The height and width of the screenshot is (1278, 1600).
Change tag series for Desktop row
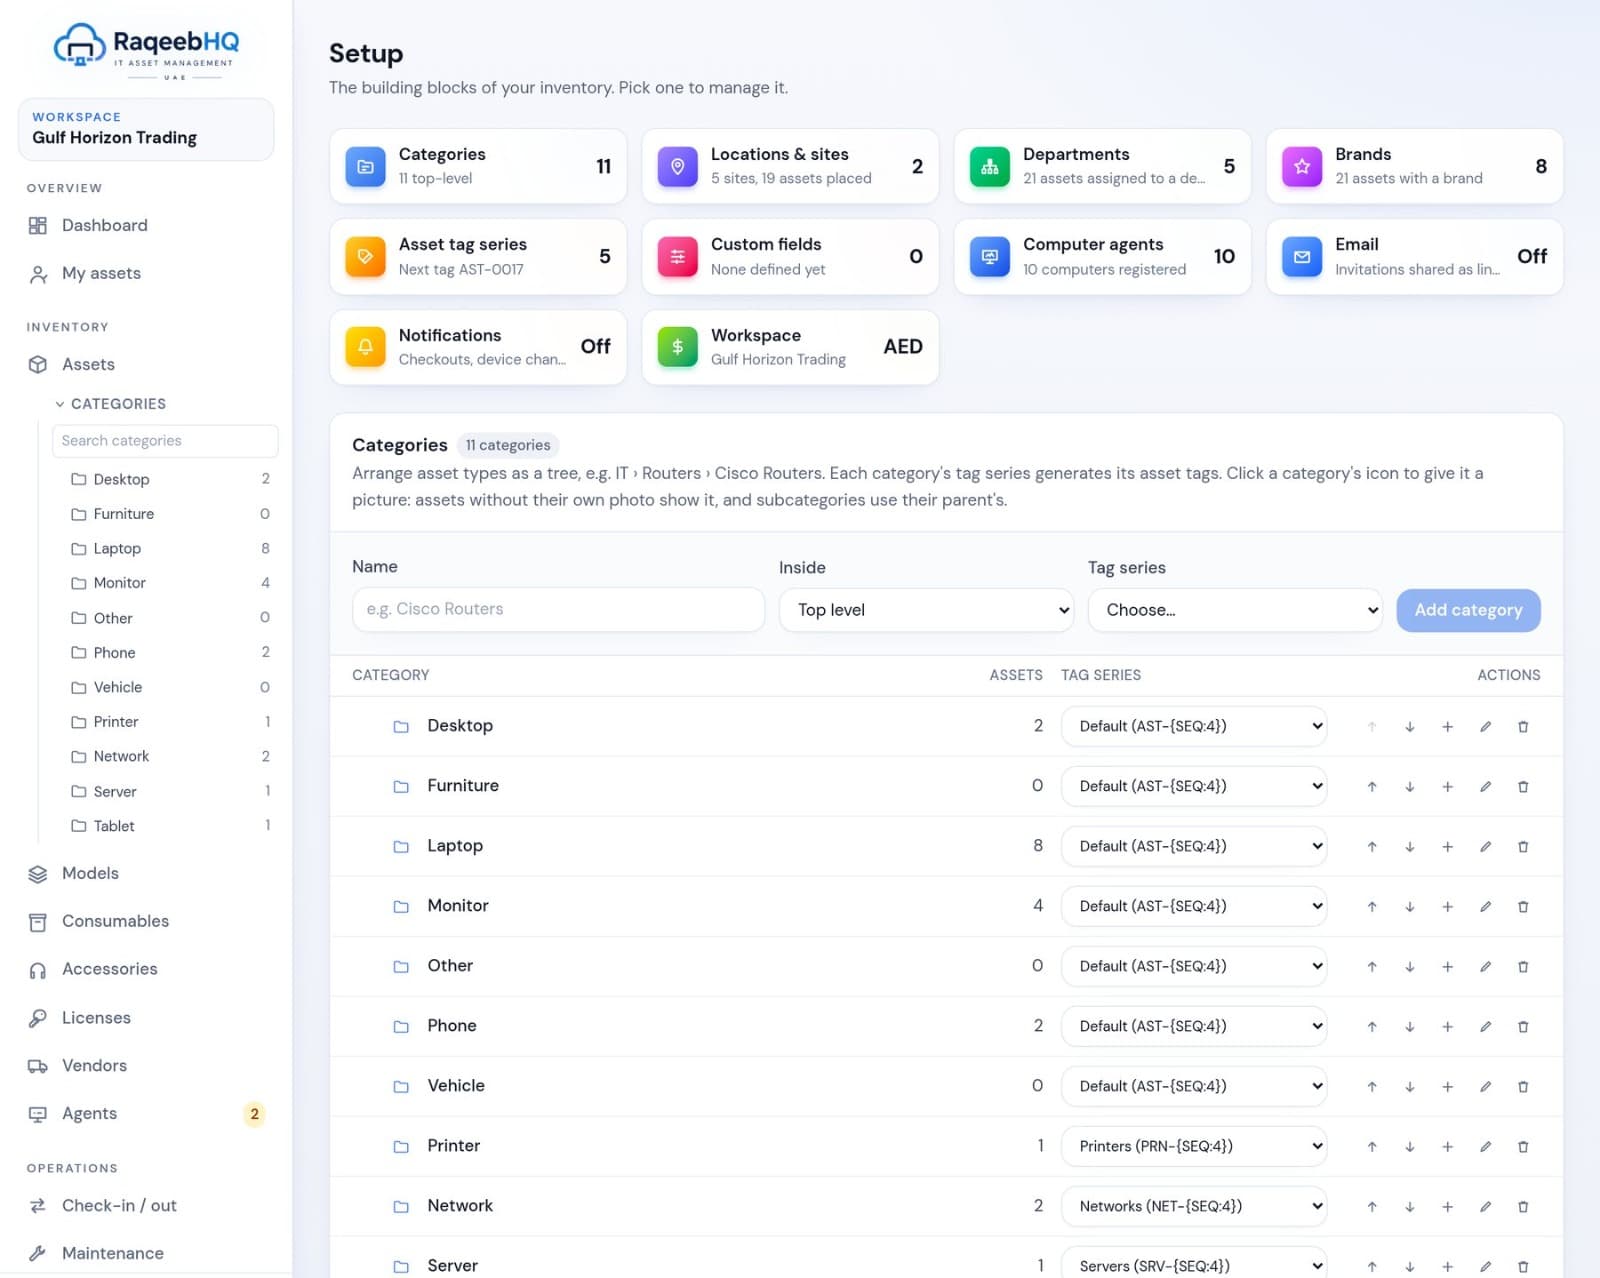click(1194, 726)
